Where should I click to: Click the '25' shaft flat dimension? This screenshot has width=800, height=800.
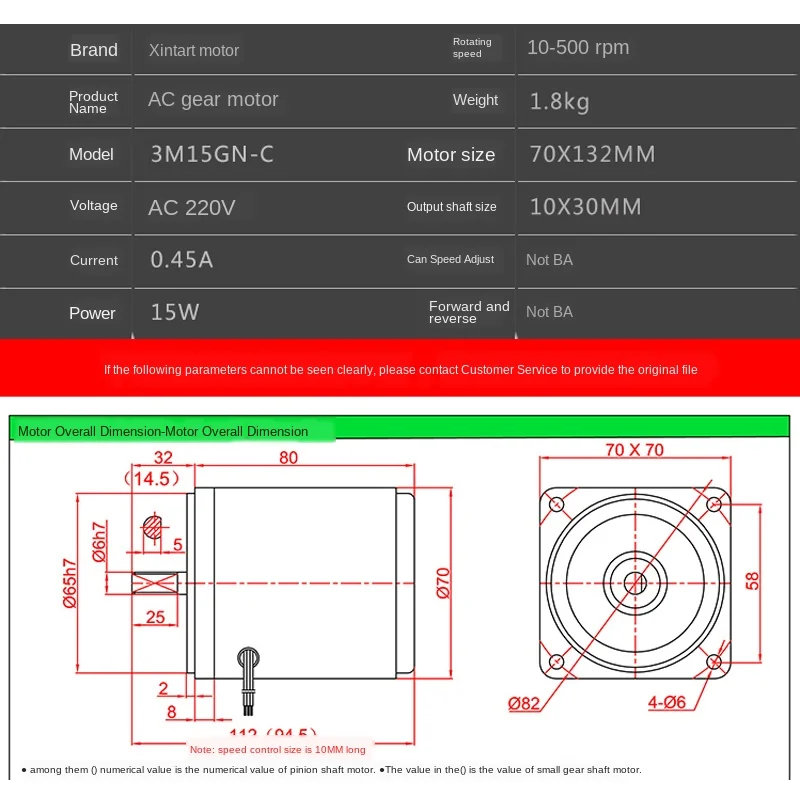point(156,617)
